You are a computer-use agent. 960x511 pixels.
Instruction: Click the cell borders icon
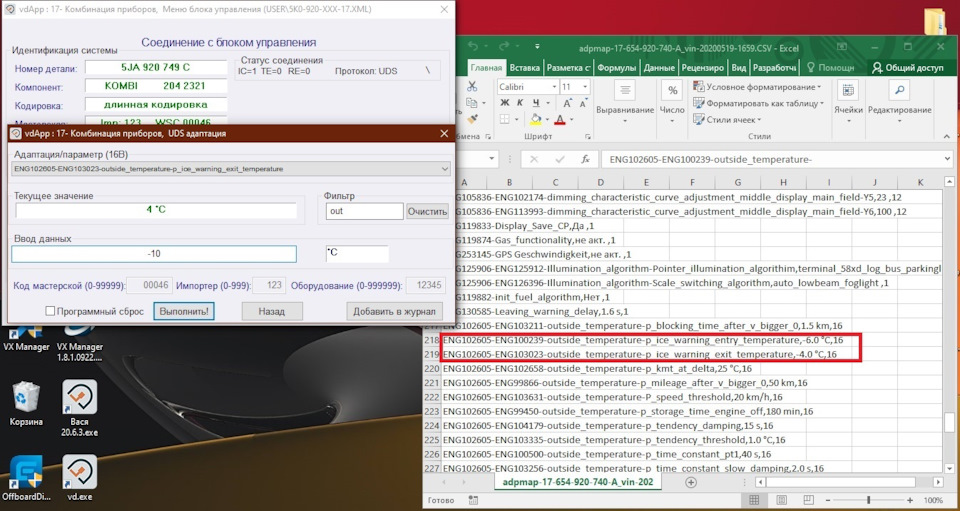point(504,119)
